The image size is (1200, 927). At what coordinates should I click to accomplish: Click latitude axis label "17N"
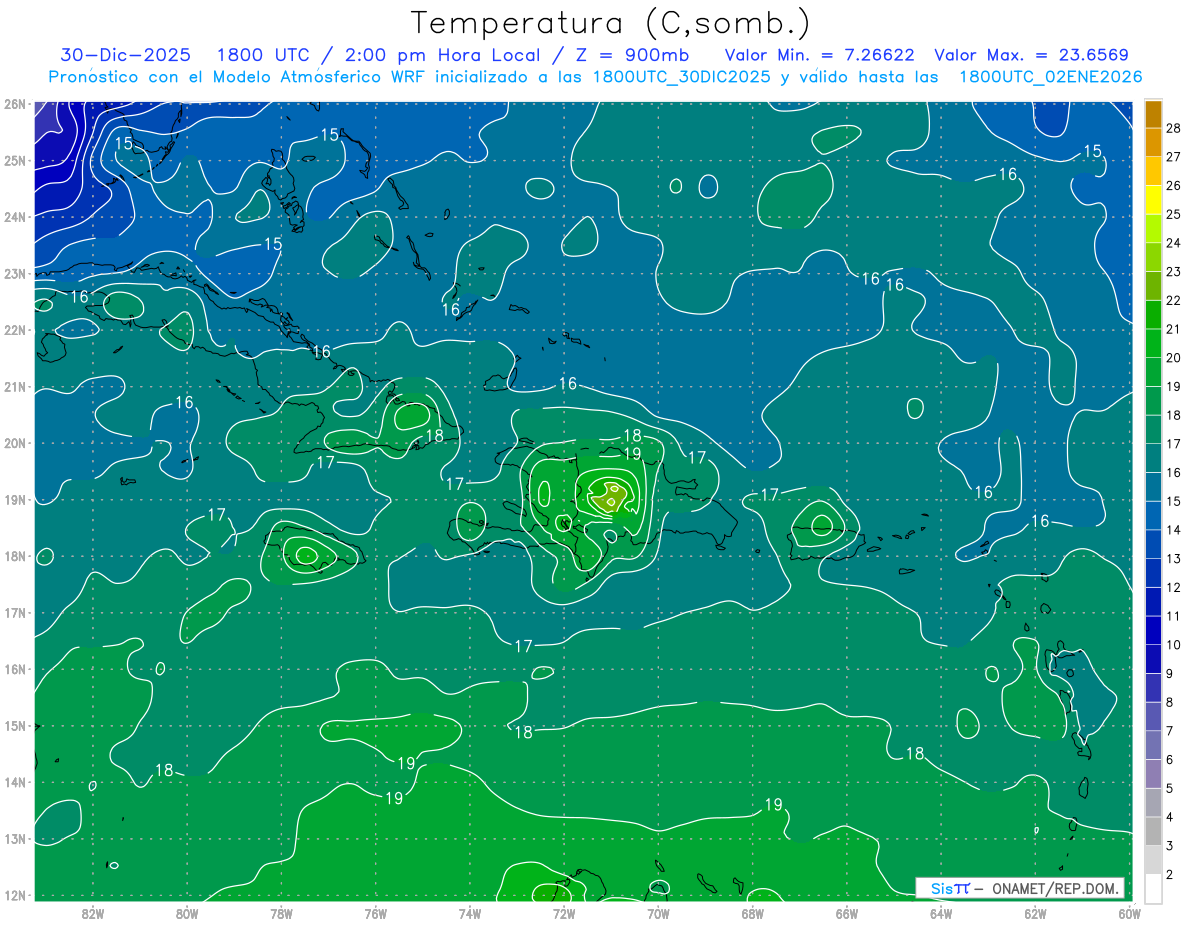(x=14, y=612)
